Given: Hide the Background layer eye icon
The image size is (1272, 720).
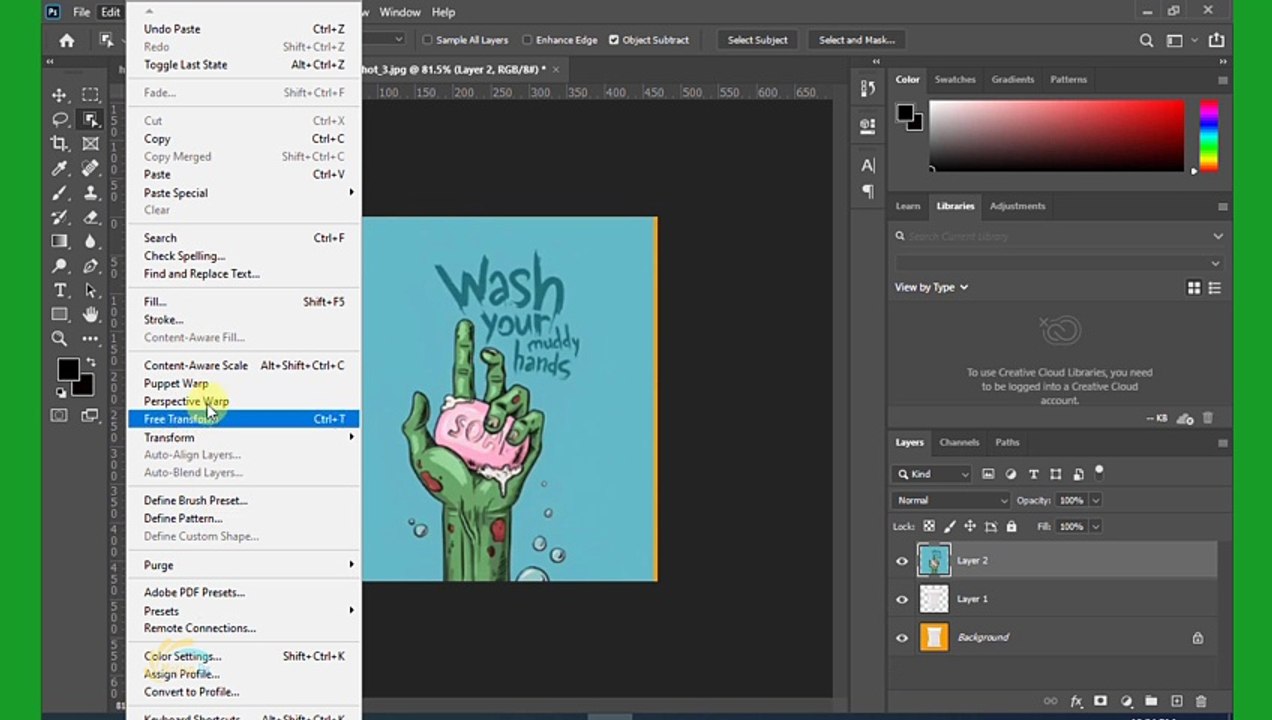Looking at the screenshot, I should [902, 637].
